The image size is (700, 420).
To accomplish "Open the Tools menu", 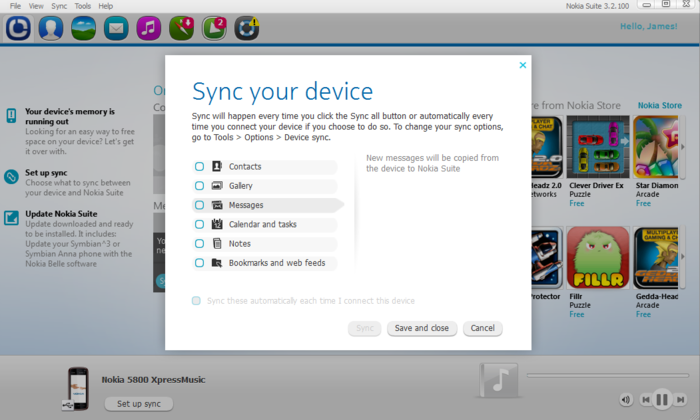I will click(83, 6).
